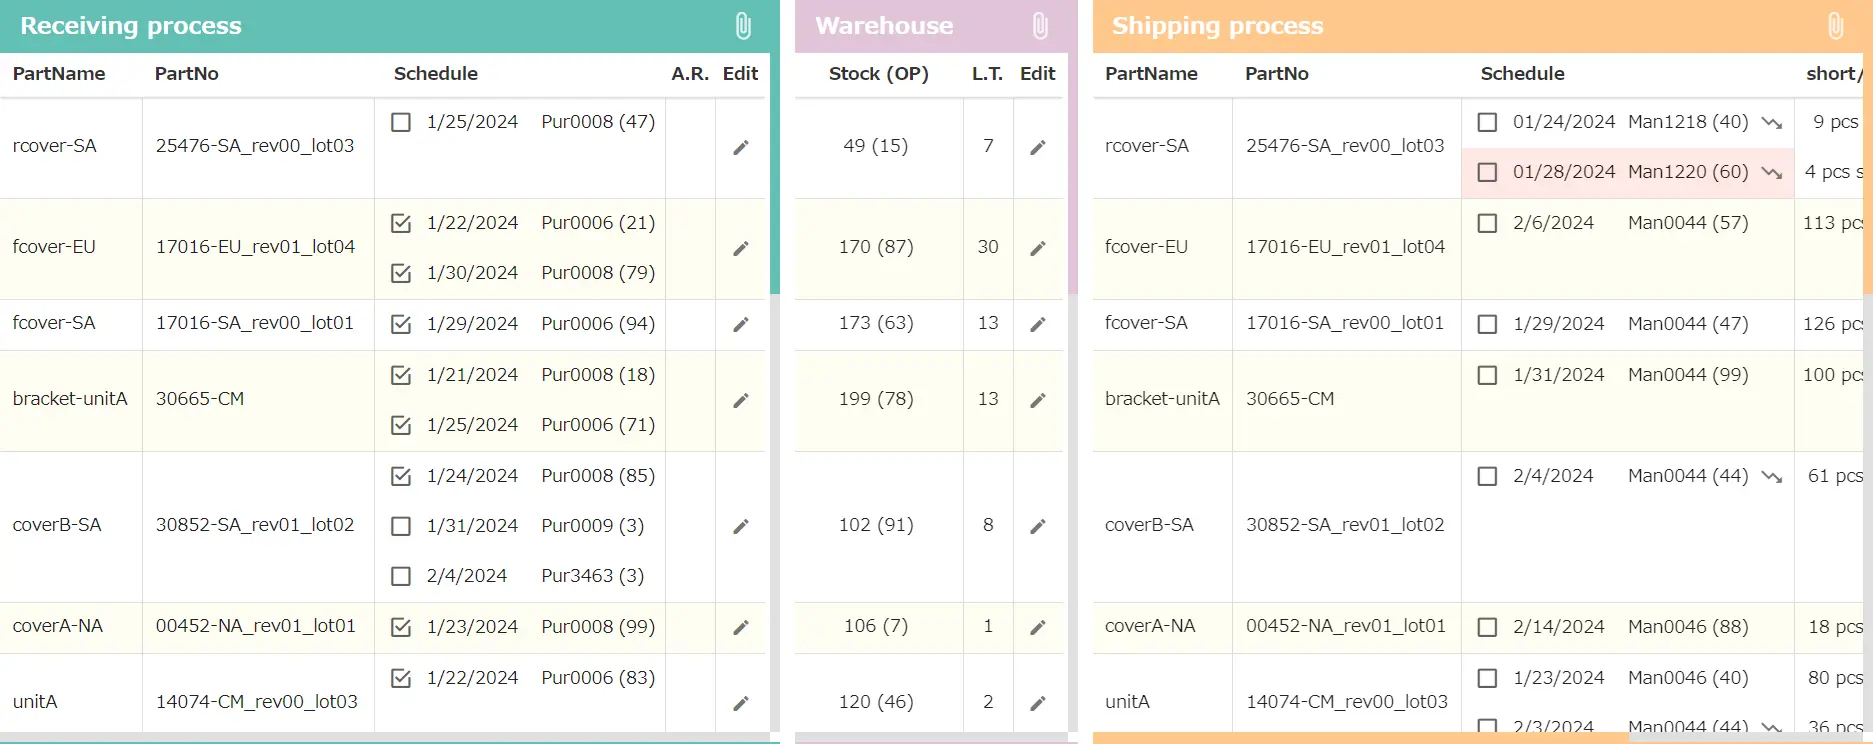The width and height of the screenshot is (1873, 744).
Task: Edit the warehouse row with stock 106 (7)
Action: click(1038, 628)
